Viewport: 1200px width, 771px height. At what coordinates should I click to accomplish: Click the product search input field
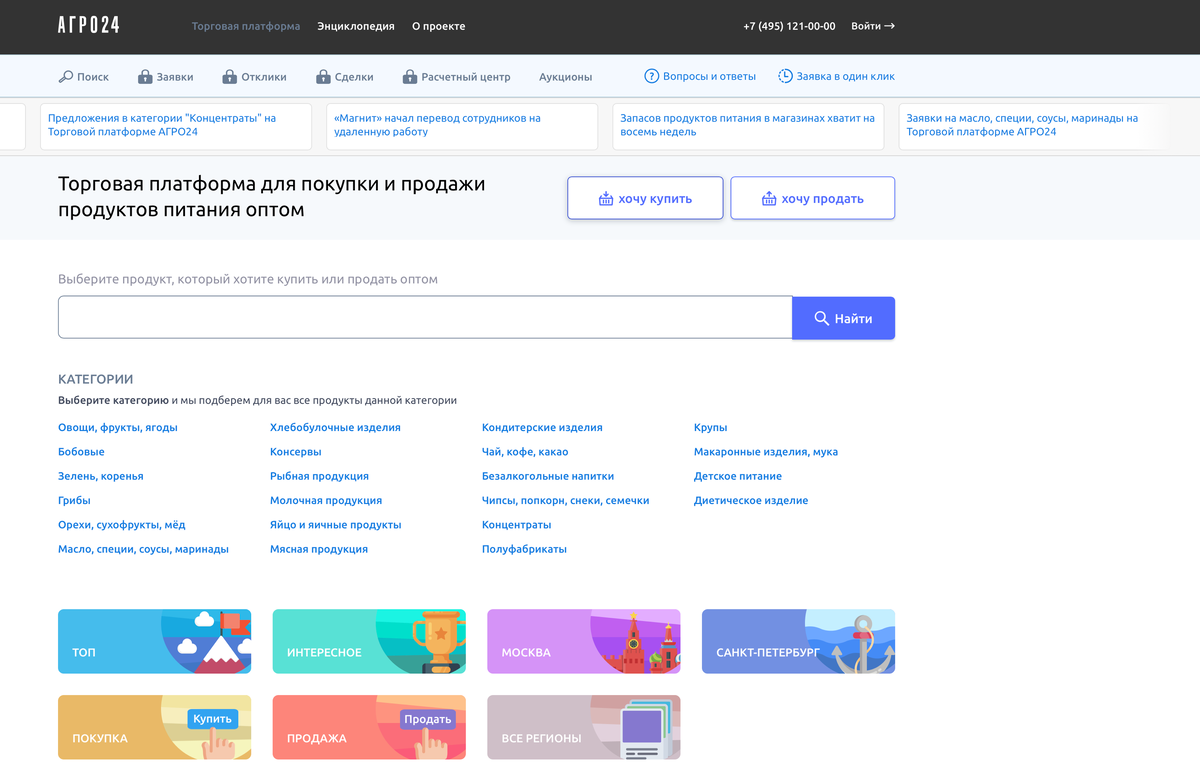(424, 316)
